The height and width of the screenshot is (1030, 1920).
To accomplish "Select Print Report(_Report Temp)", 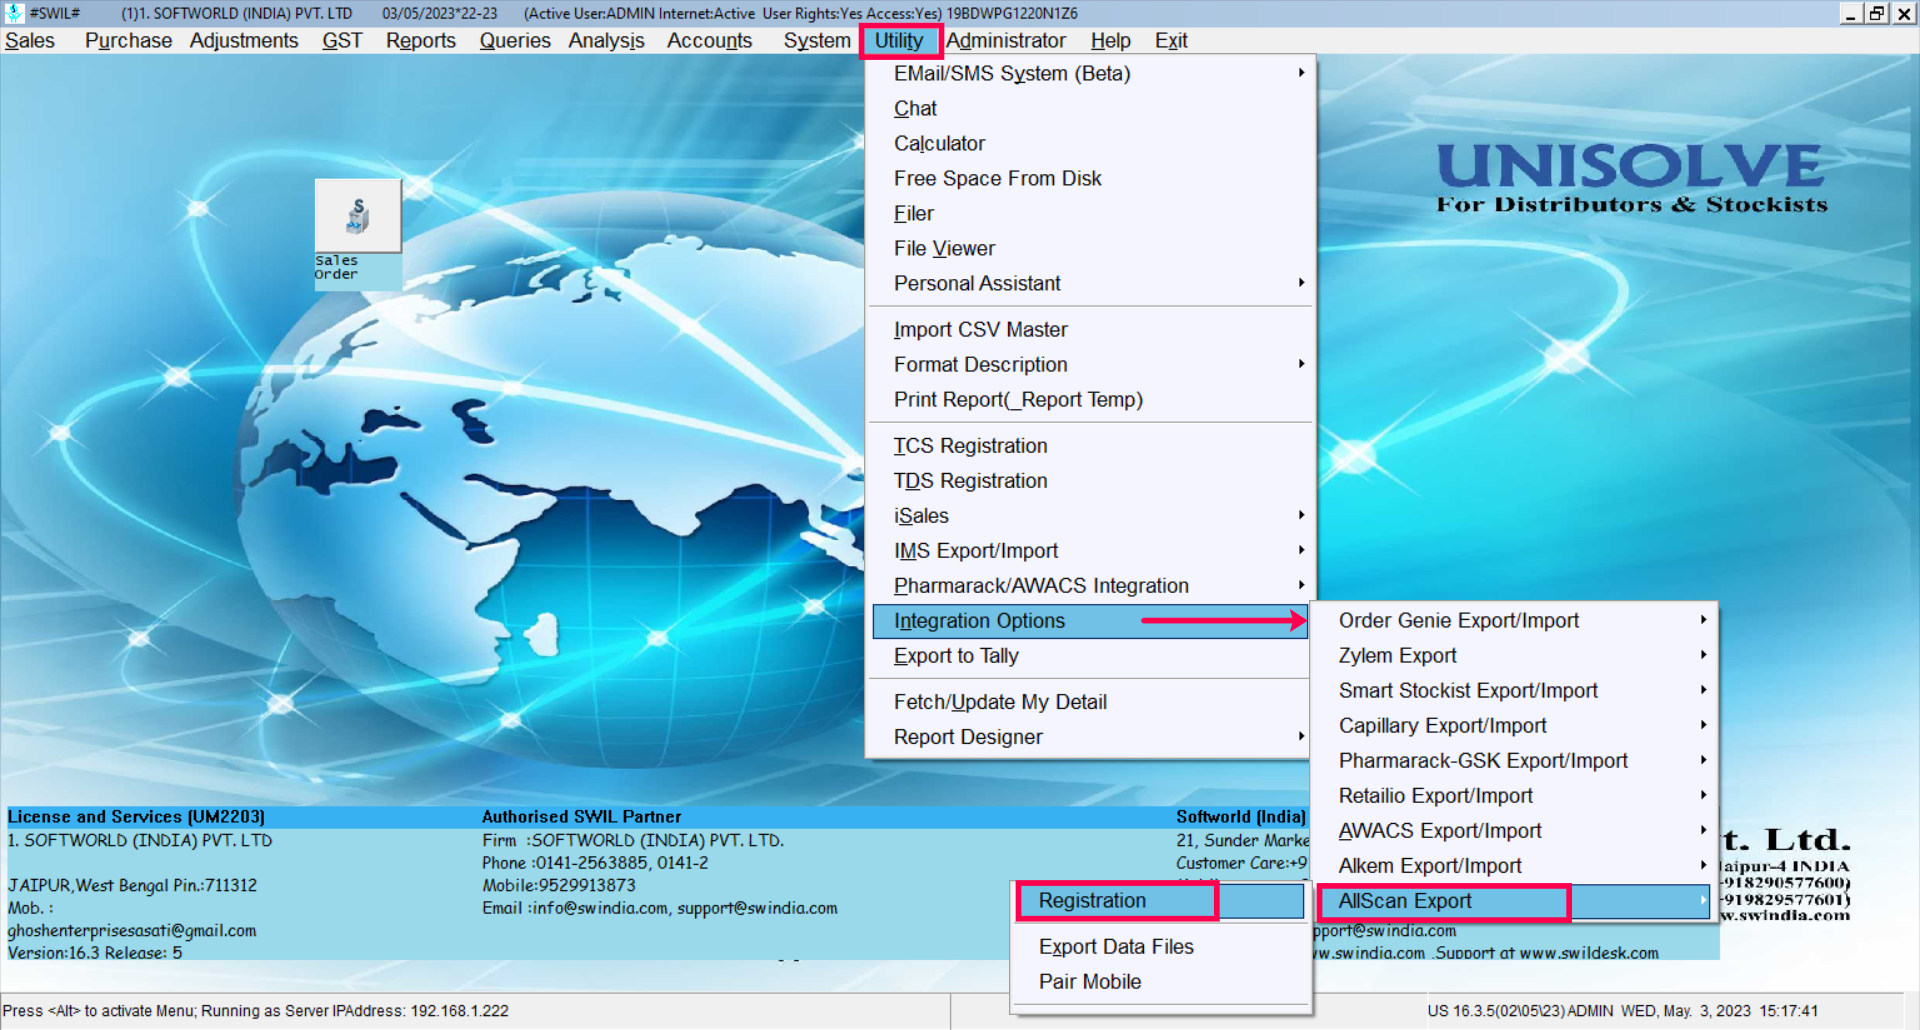I will pos(1090,400).
